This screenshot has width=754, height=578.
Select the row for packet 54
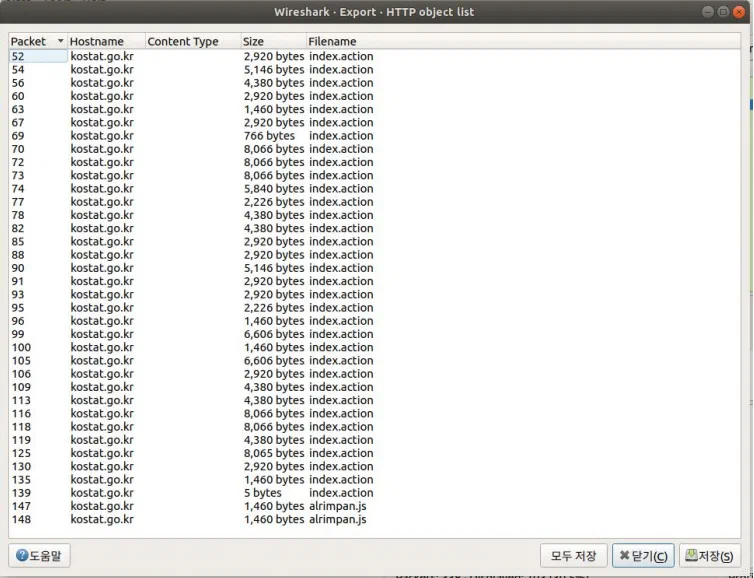(x=375, y=70)
